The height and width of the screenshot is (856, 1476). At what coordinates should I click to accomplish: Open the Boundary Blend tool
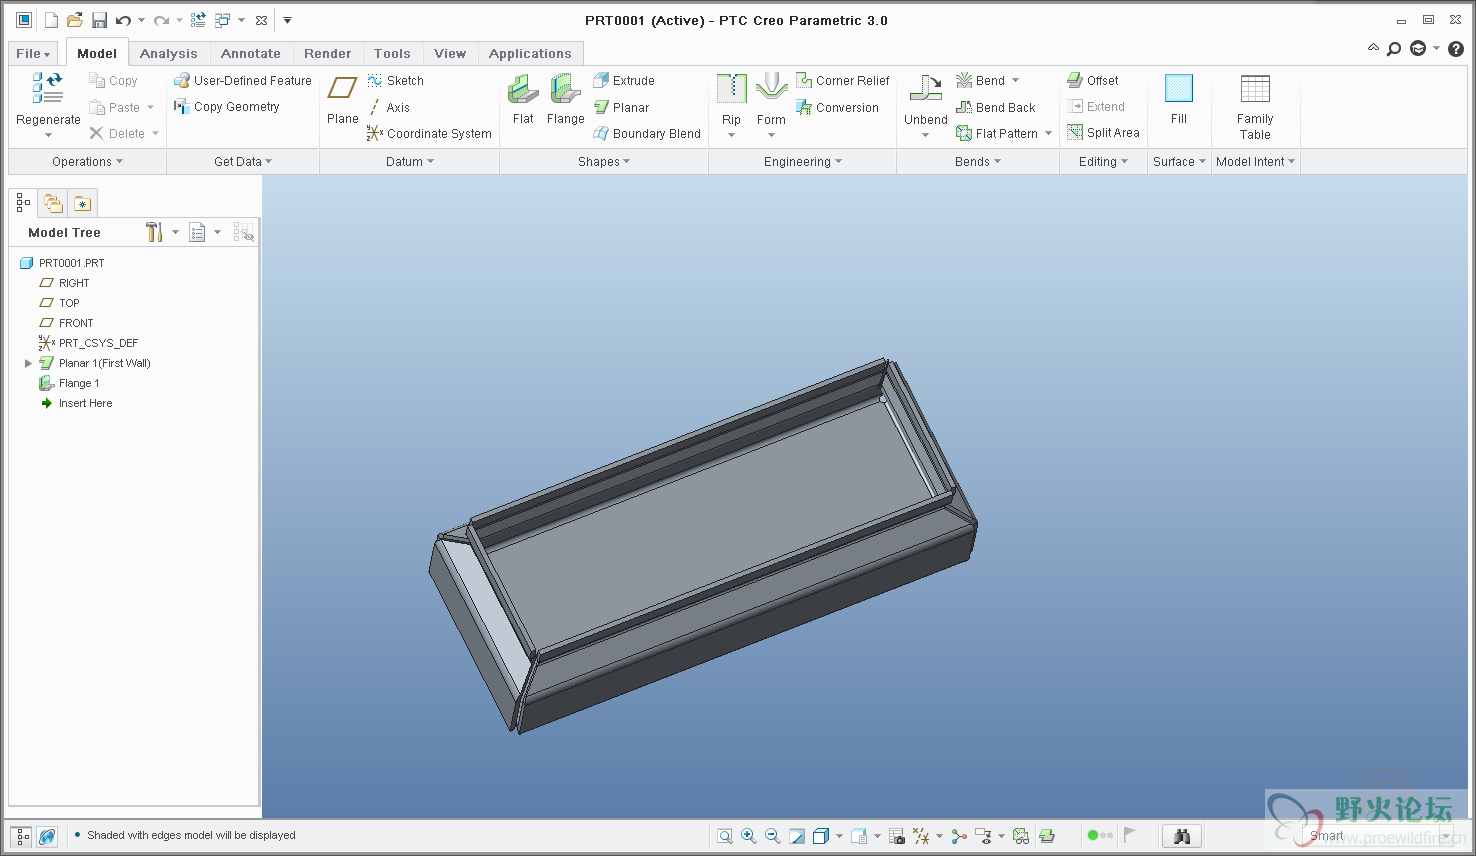(647, 133)
